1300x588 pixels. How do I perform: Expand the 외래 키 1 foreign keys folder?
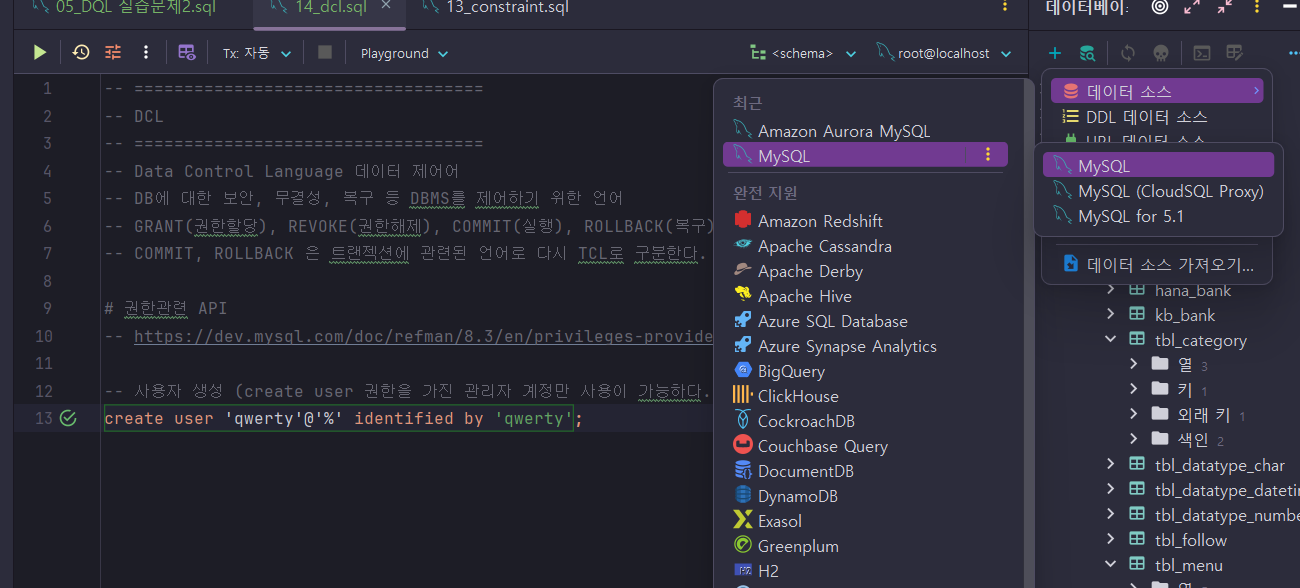(x=1133, y=415)
